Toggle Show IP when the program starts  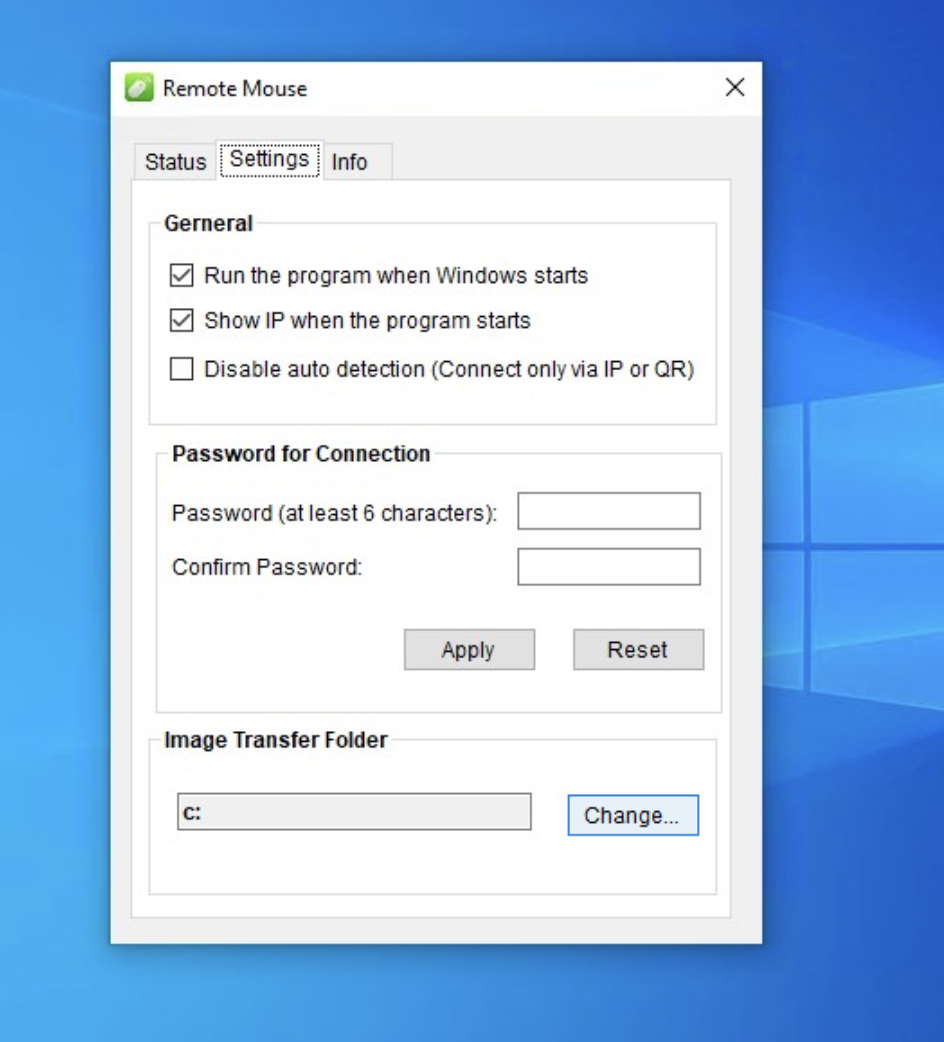181,320
